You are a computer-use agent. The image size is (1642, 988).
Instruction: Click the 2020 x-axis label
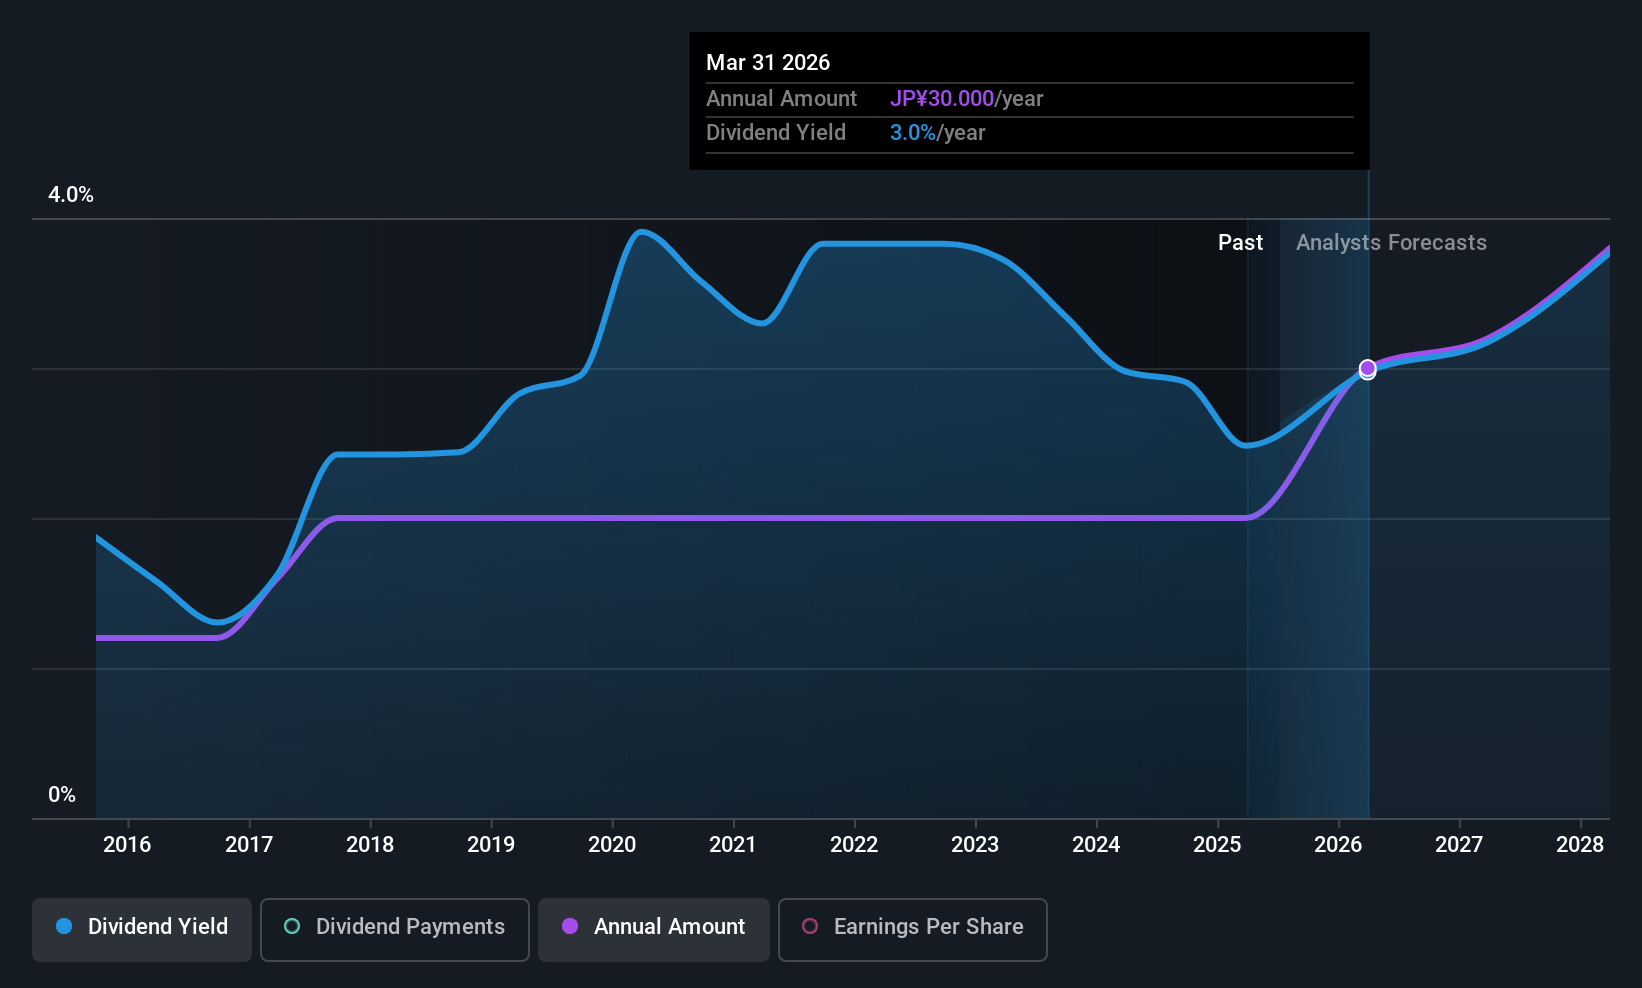tap(612, 844)
